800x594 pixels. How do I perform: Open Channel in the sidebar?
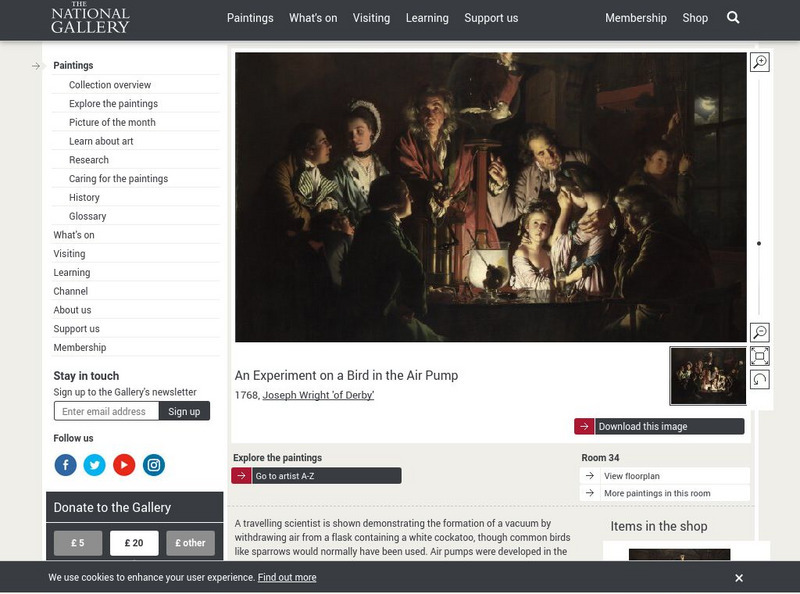click(70, 291)
